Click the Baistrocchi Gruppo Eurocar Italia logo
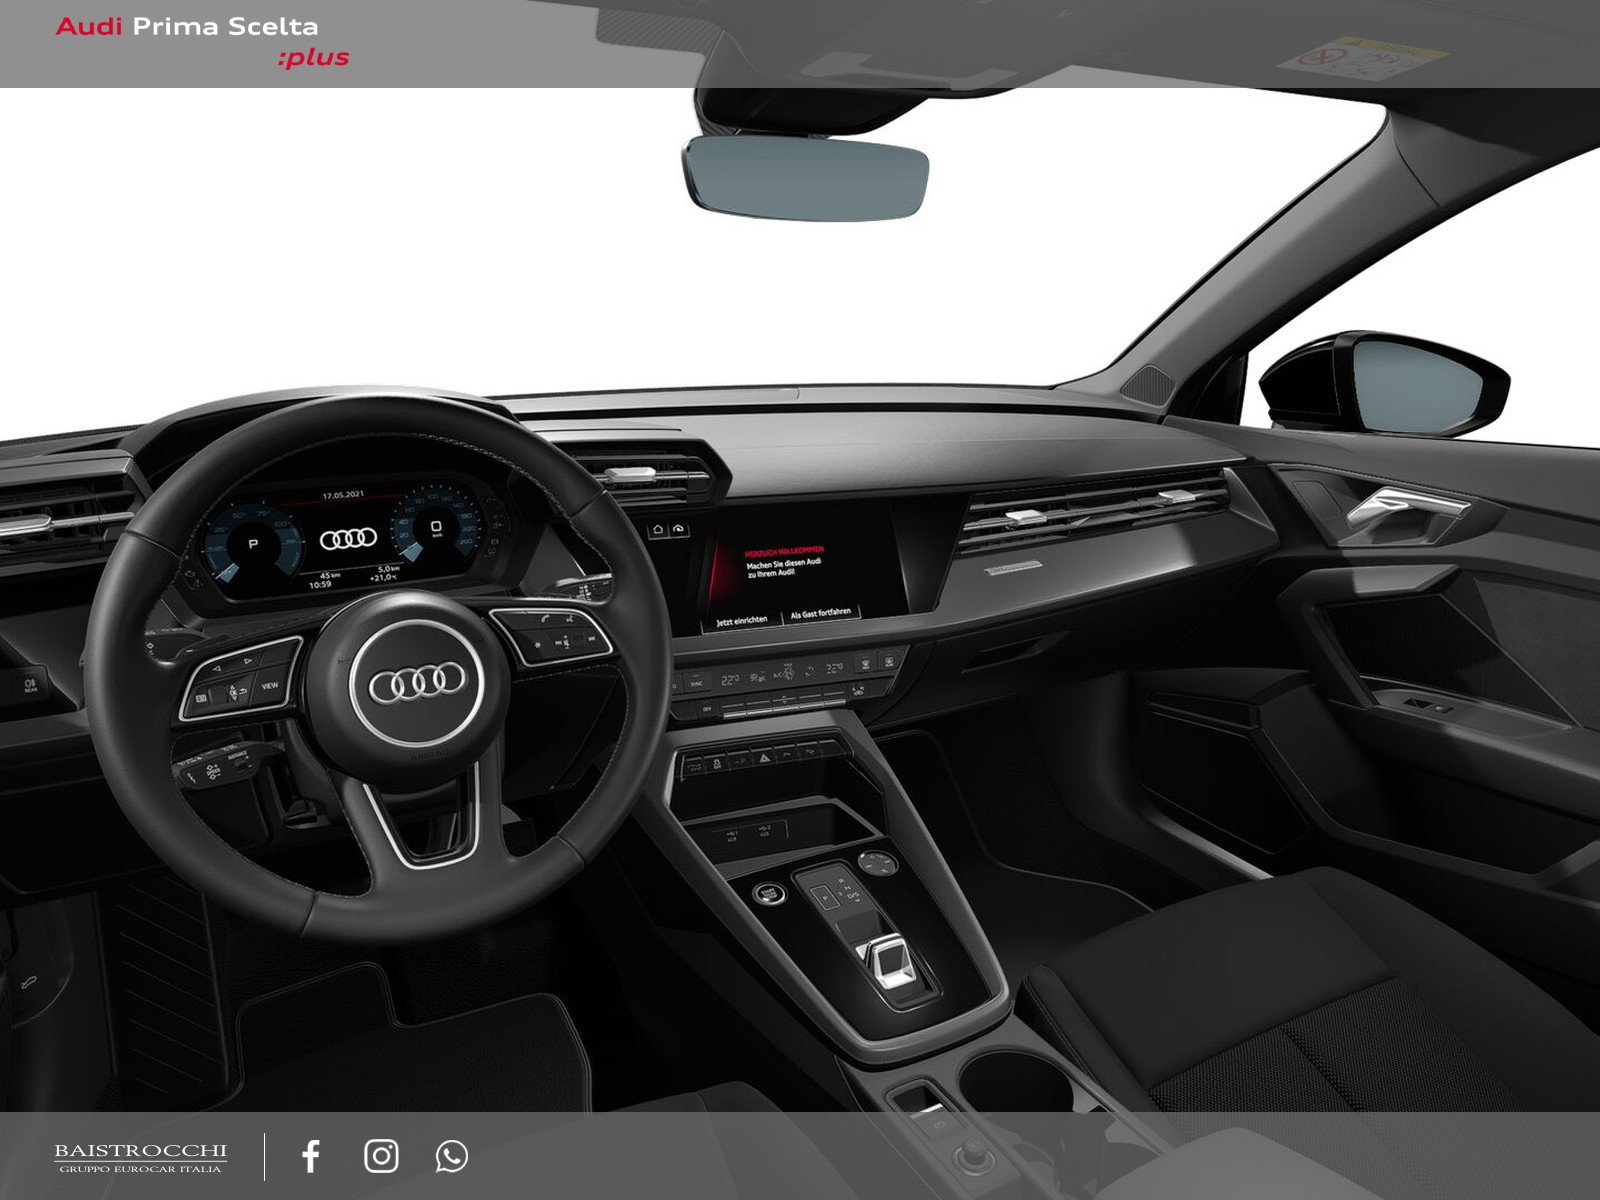This screenshot has width=1600, height=1200. (140, 1158)
